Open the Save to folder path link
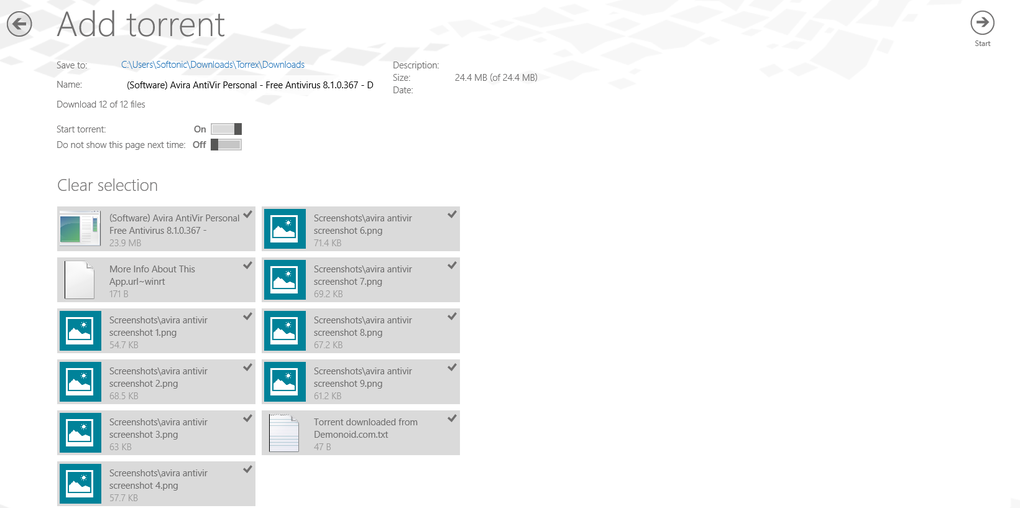The width and height of the screenshot is (1020, 508). pyautogui.click(x=213, y=65)
